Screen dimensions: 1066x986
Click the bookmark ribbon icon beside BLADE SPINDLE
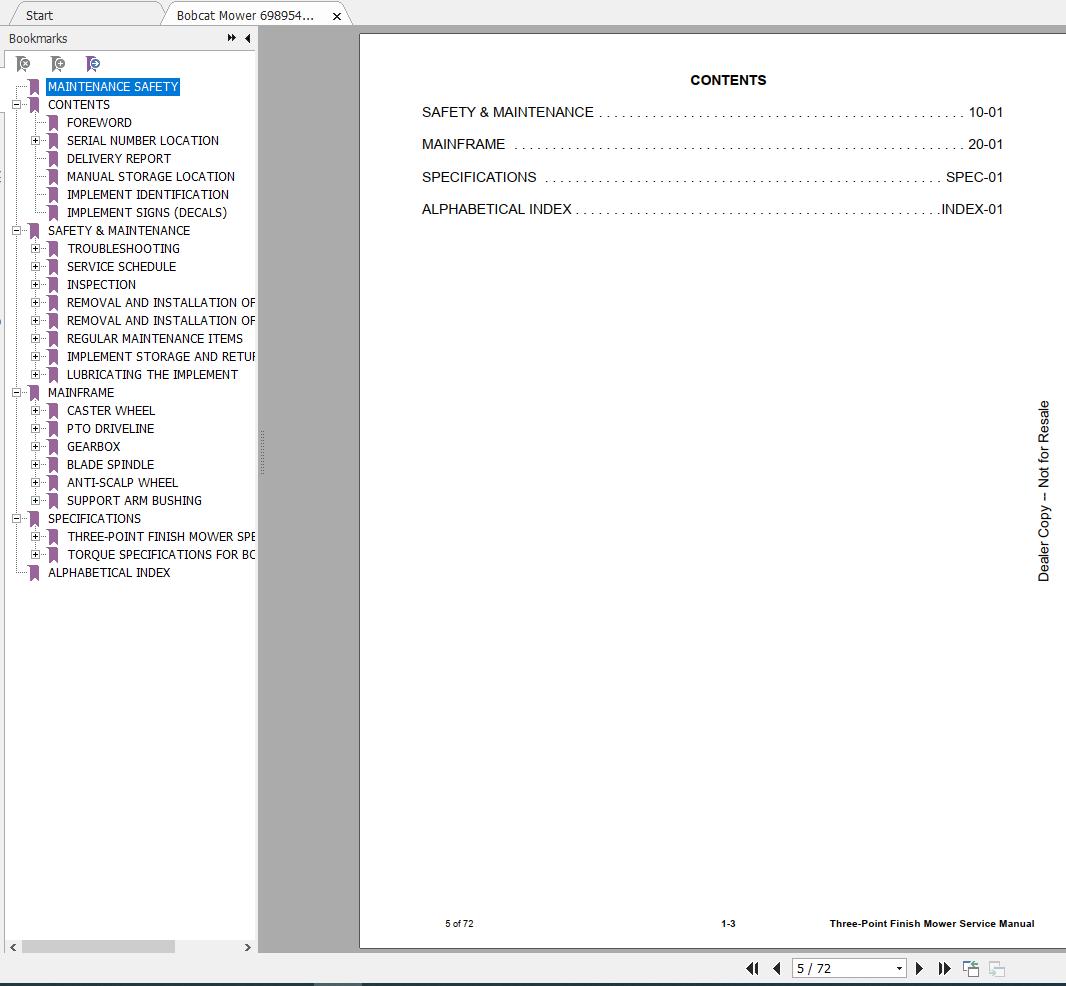click(53, 464)
